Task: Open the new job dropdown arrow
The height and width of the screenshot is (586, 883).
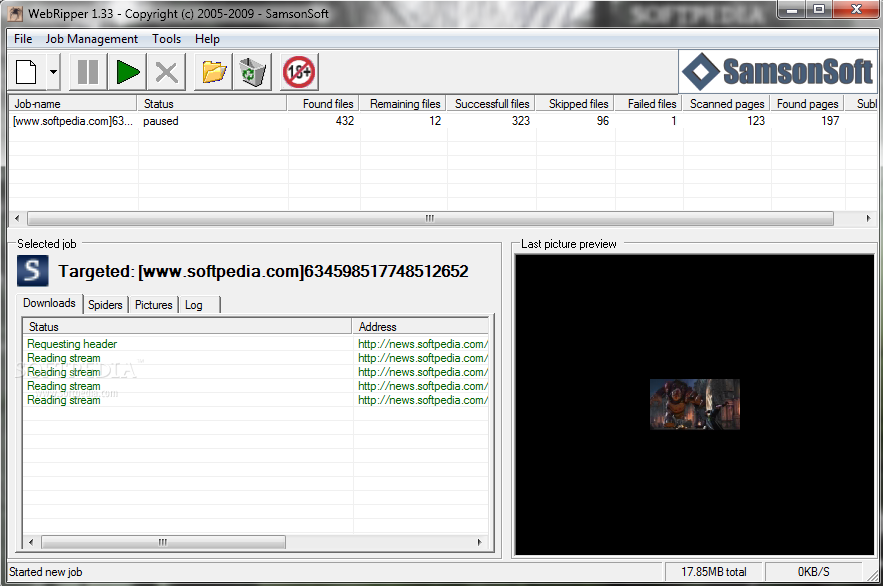Action: [x=53, y=72]
